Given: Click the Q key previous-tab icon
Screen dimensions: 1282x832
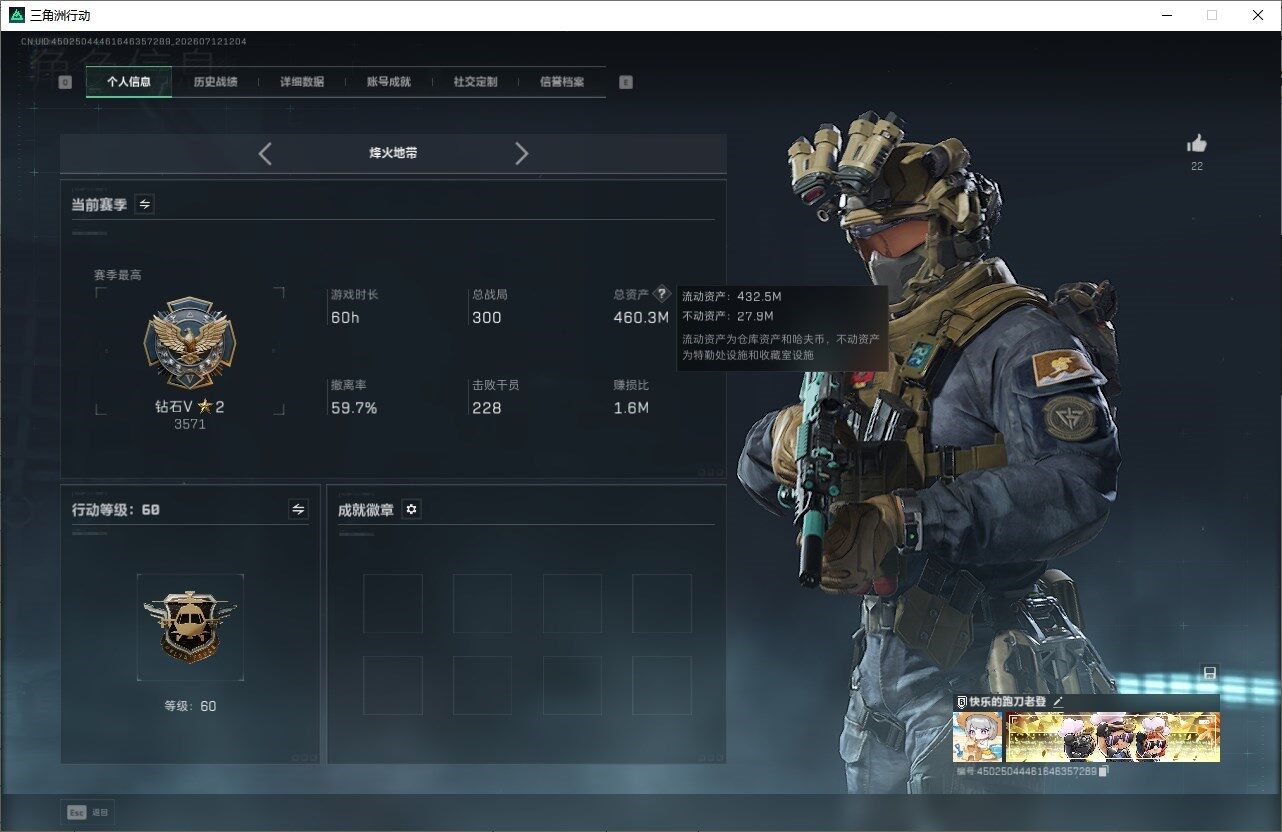Looking at the screenshot, I should pos(65,82).
